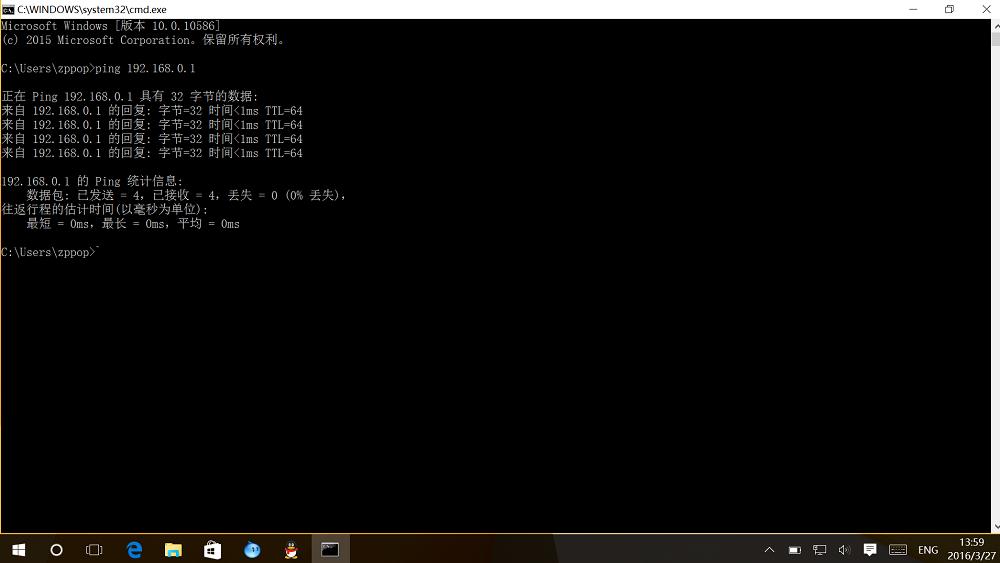Open the blue round taskbar app
This screenshot has width=1000, height=563.
[x=252, y=550]
